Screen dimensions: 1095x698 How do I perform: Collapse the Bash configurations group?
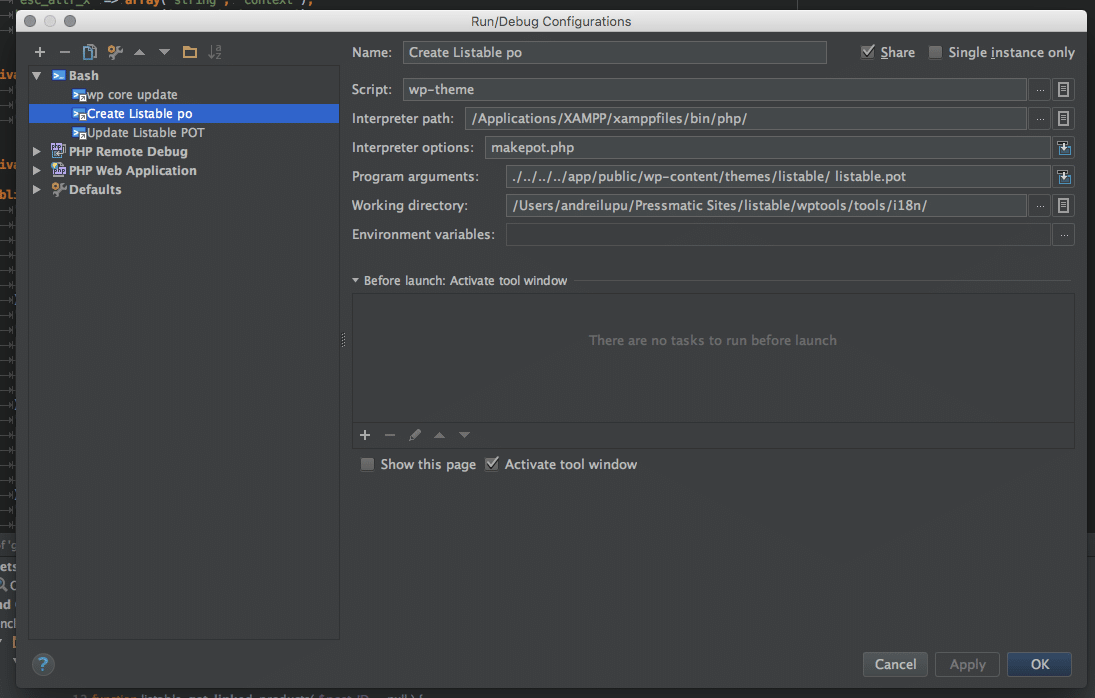pos(37,75)
